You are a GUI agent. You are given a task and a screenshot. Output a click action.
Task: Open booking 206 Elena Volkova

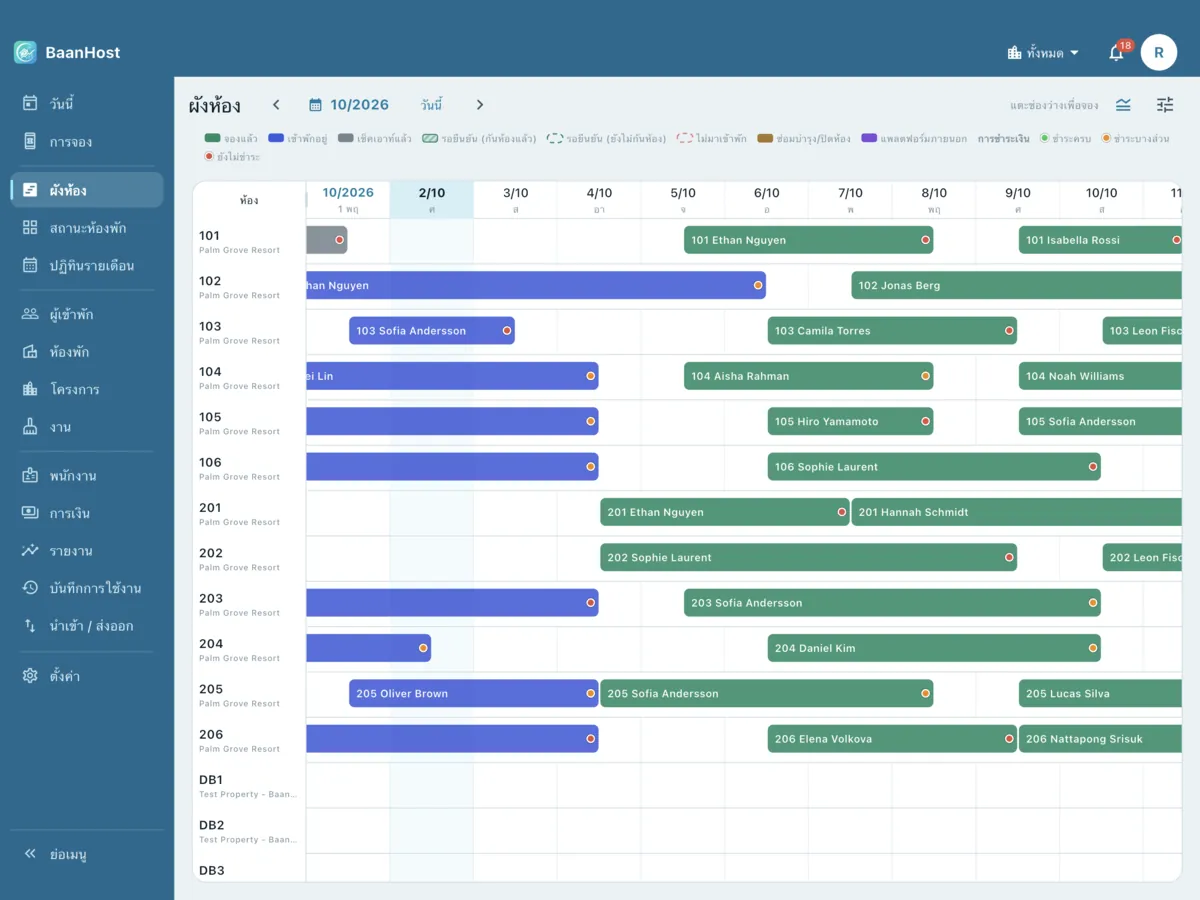pyautogui.click(x=893, y=739)
